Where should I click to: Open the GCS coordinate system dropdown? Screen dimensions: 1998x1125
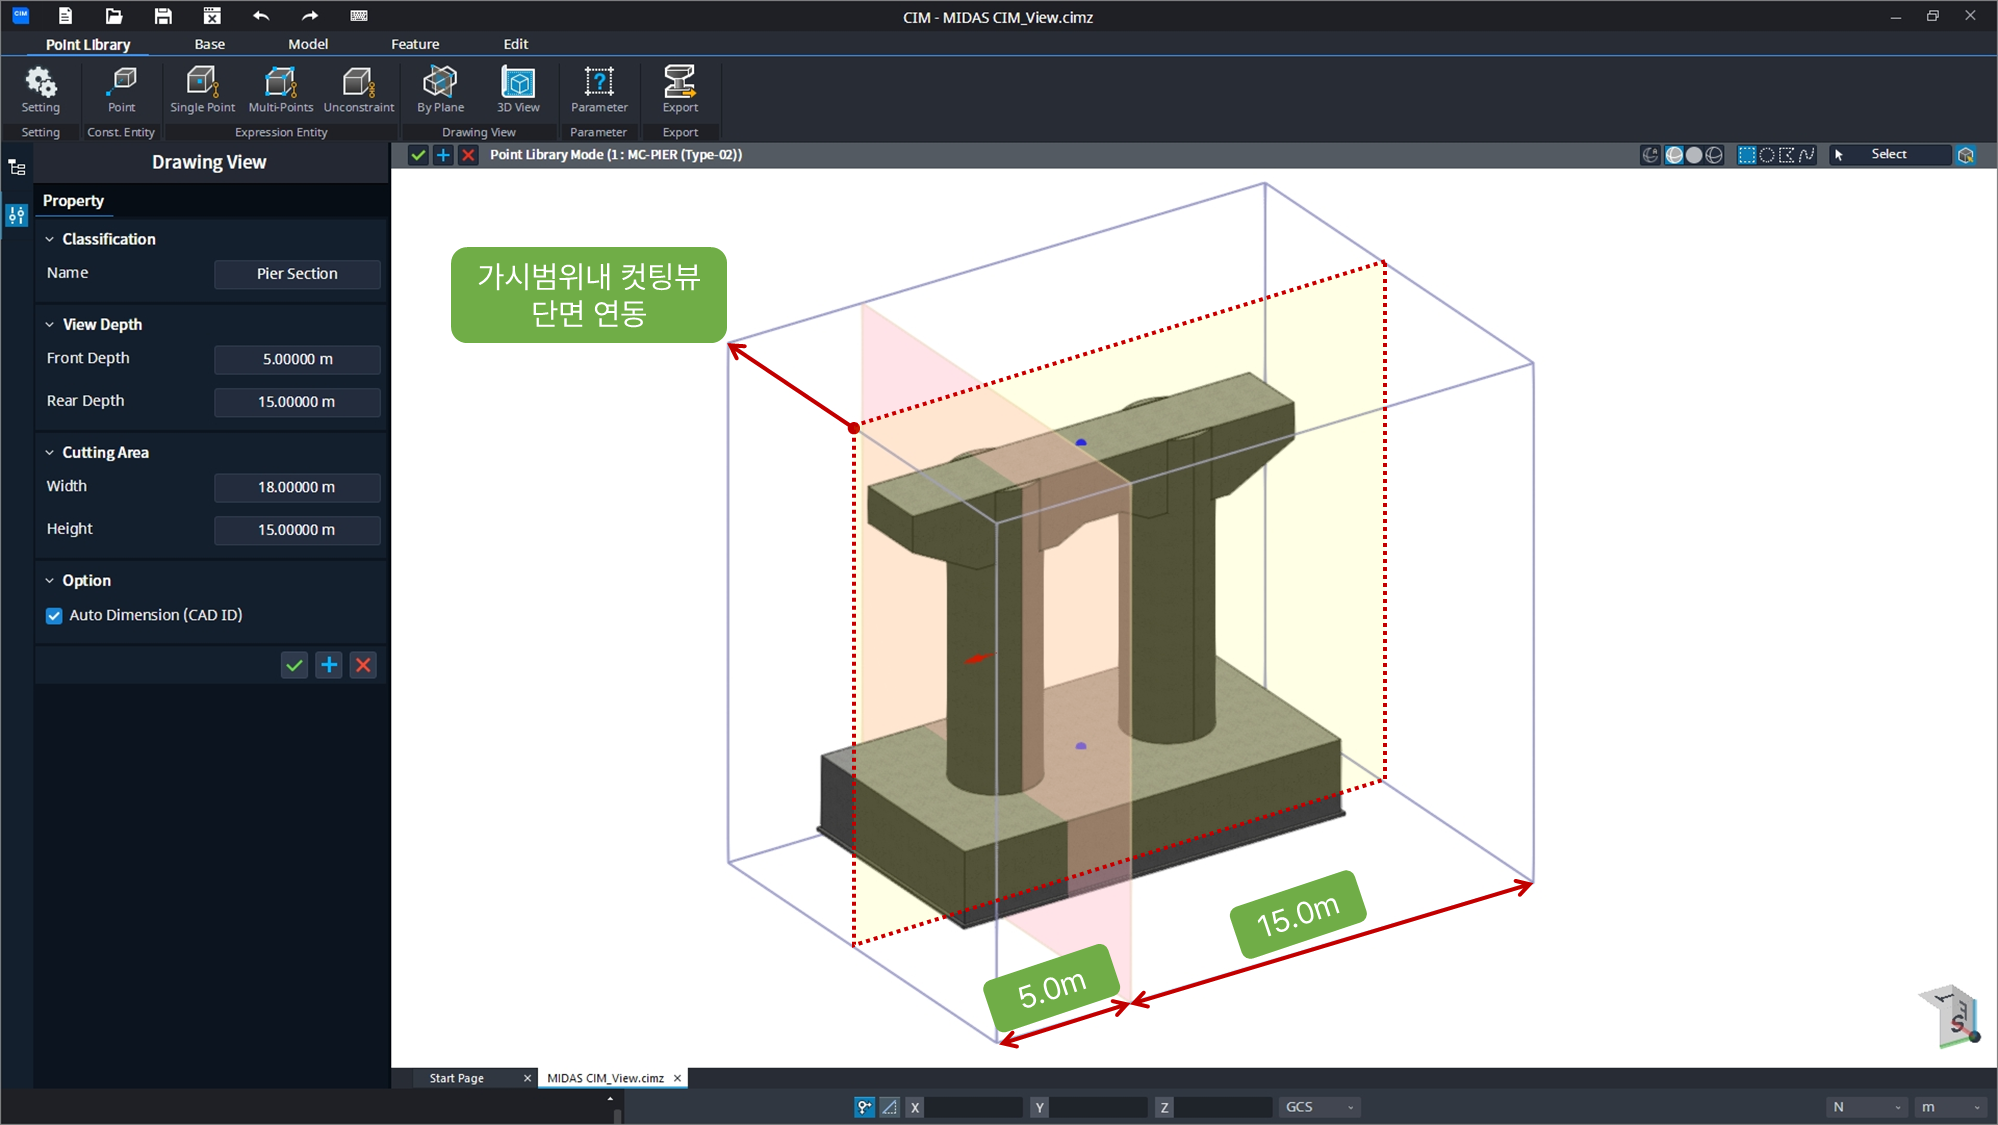[1319, 1107]
